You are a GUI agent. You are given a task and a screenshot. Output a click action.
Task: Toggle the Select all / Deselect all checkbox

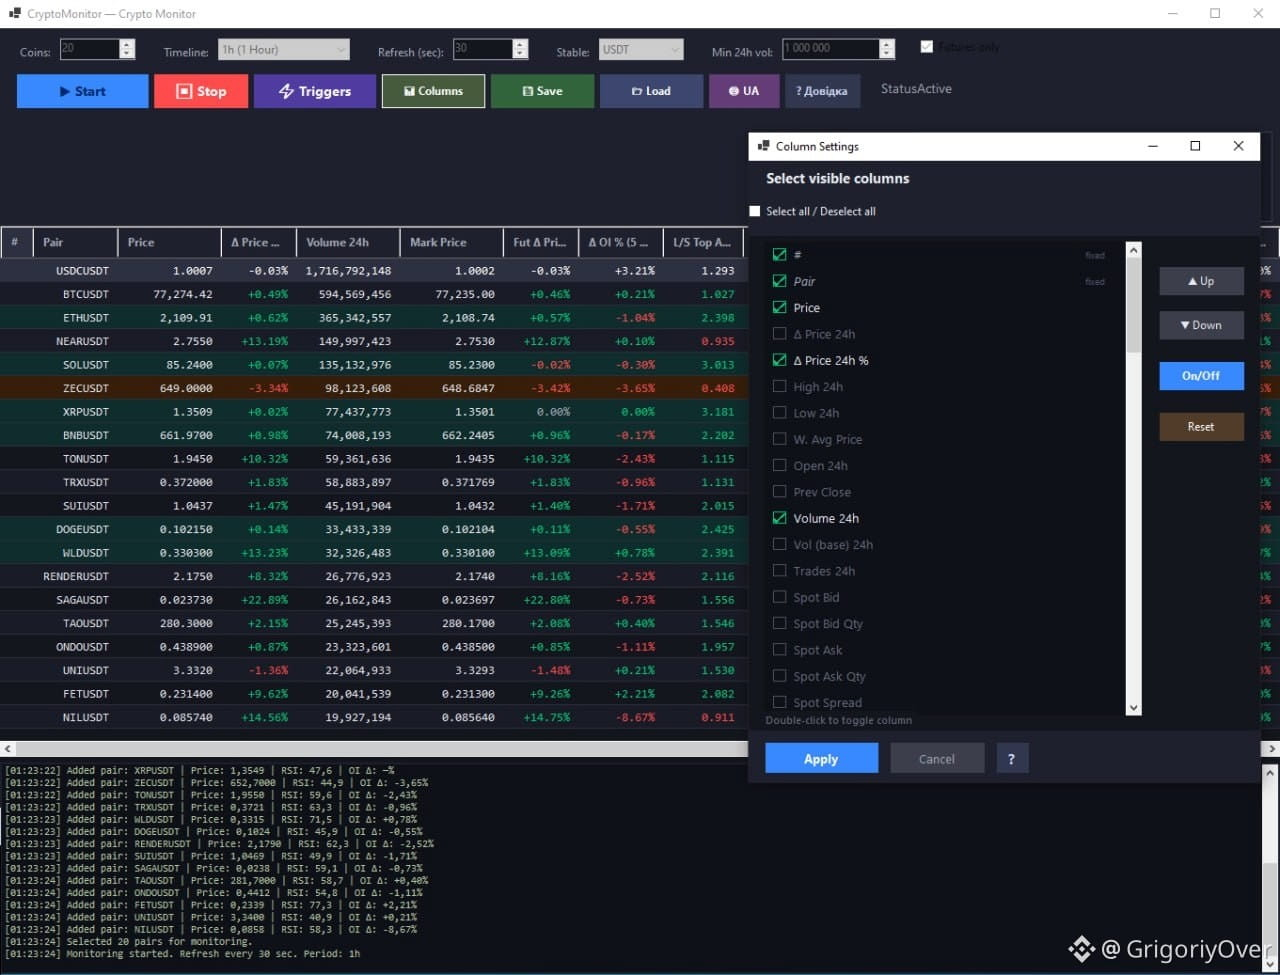pos(755,211)
